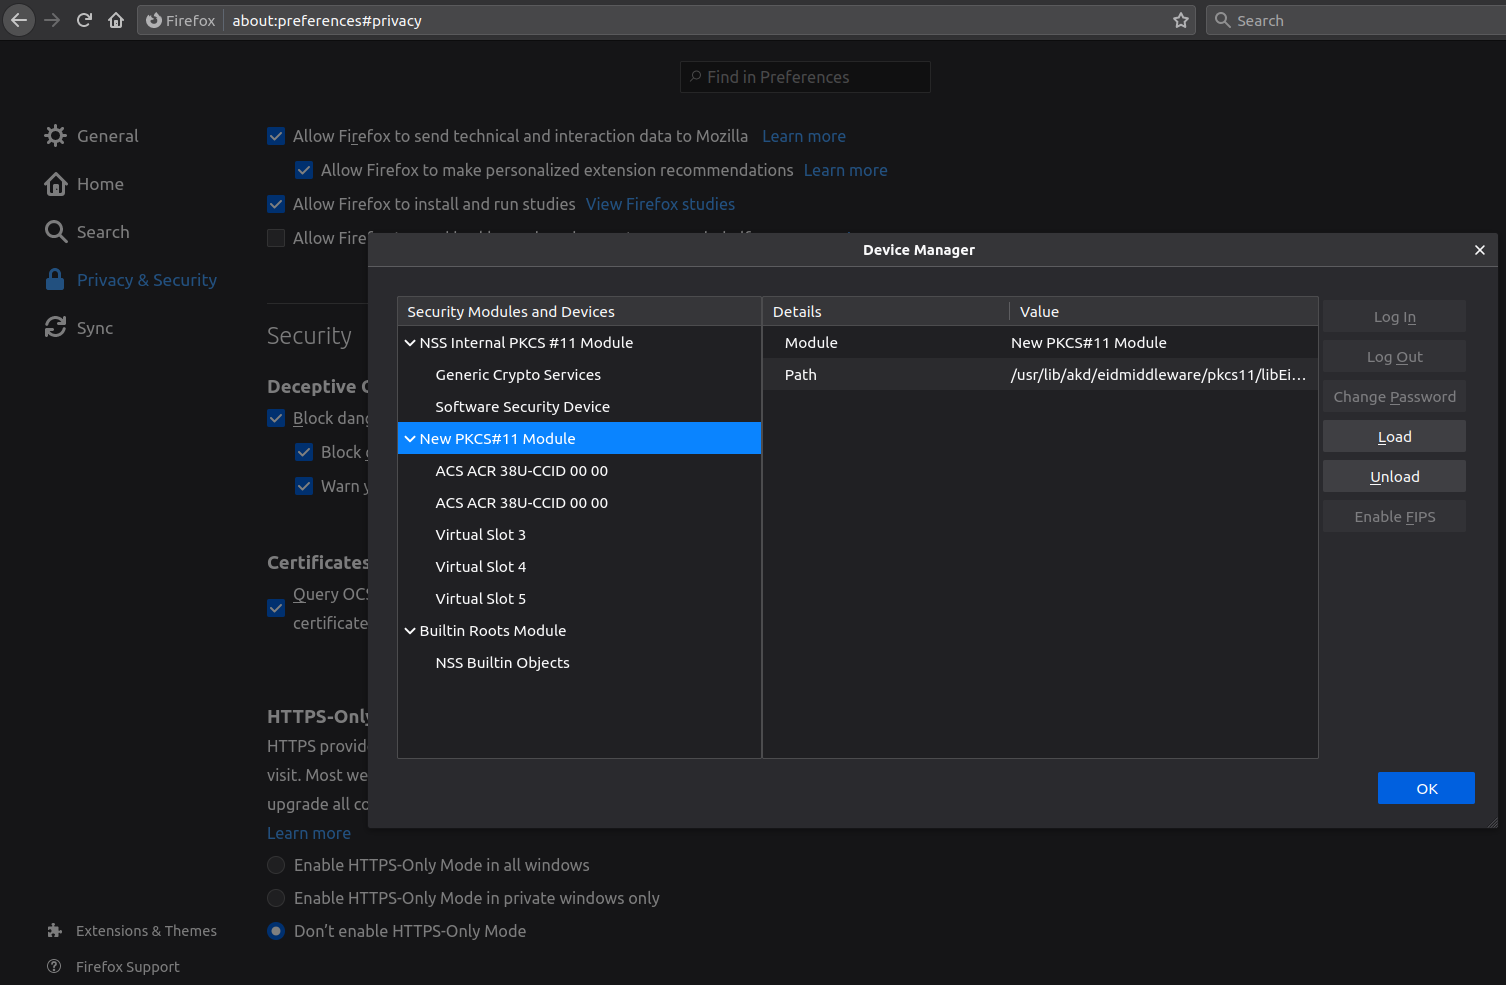Select Virtual Slot 4
This screenshot has width=1506, height=985.
coord(579,567)
